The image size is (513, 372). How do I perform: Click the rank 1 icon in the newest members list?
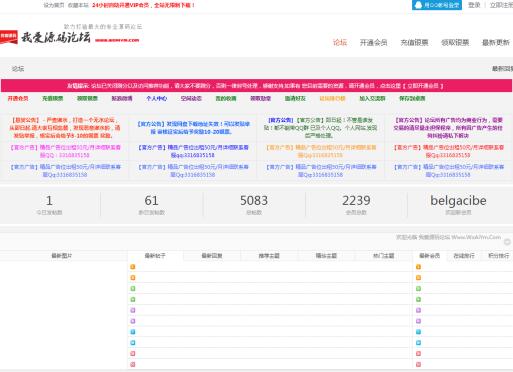pyautogui.click(x=418, y=267)
